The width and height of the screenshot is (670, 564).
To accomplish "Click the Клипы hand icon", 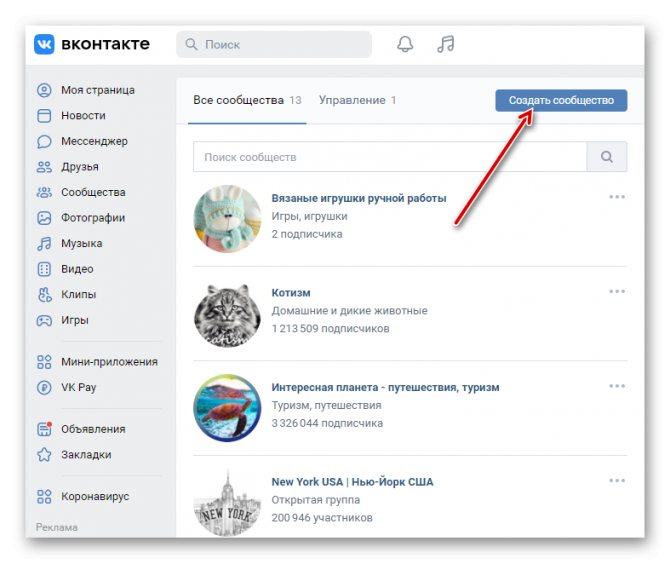I will coord(44,294).
